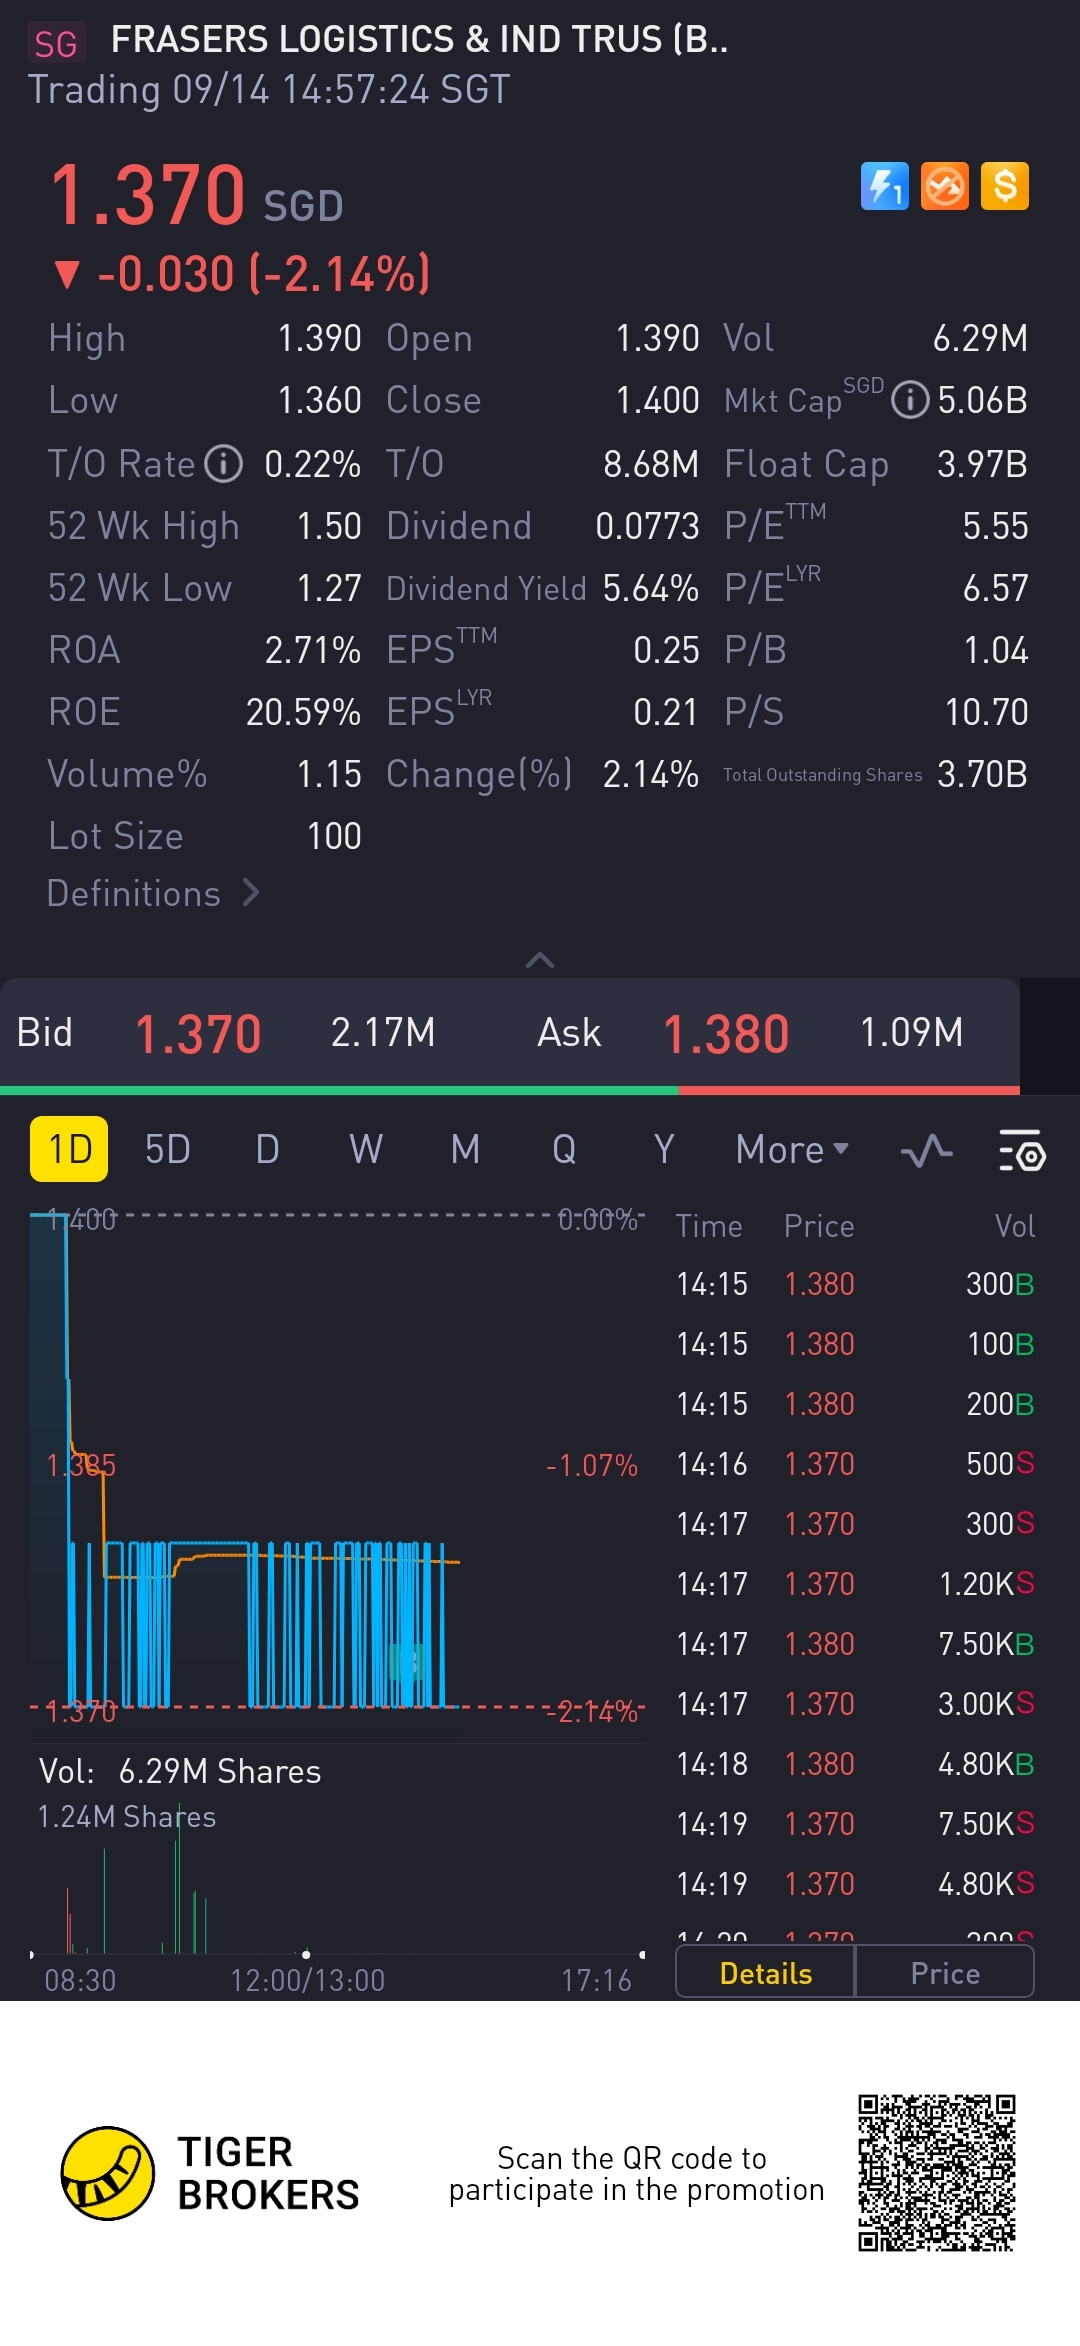Open the chart indicator waveform icon
1080x2346 pixels.
(926, 1151)
